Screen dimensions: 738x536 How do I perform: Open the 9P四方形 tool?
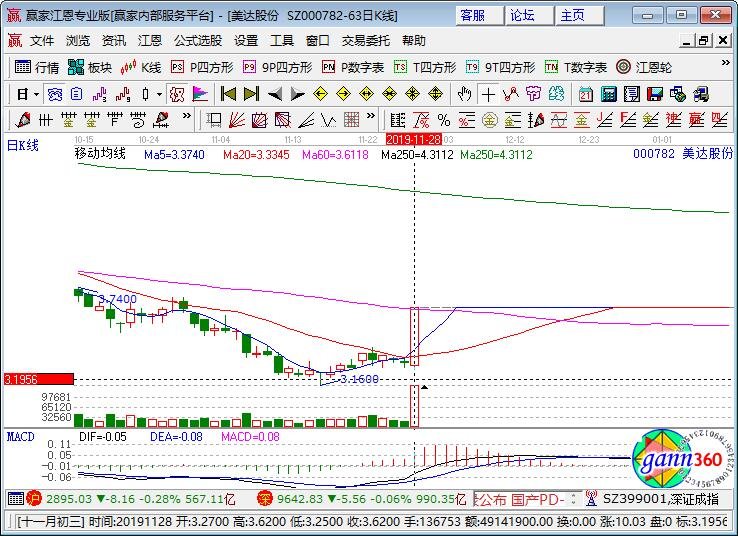277,67
